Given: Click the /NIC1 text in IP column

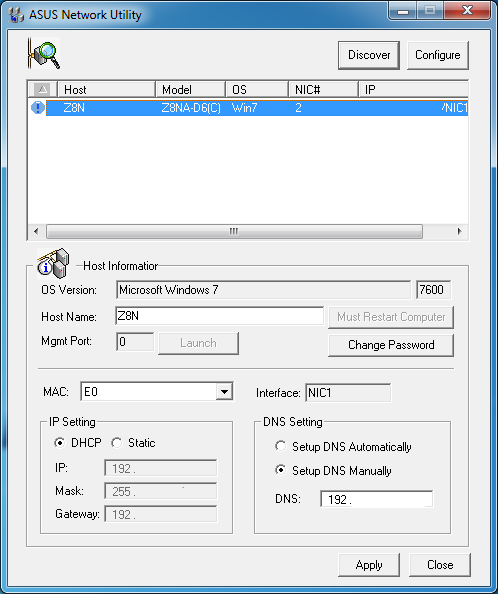Looking at the screenshot, I should click(454, 108).
